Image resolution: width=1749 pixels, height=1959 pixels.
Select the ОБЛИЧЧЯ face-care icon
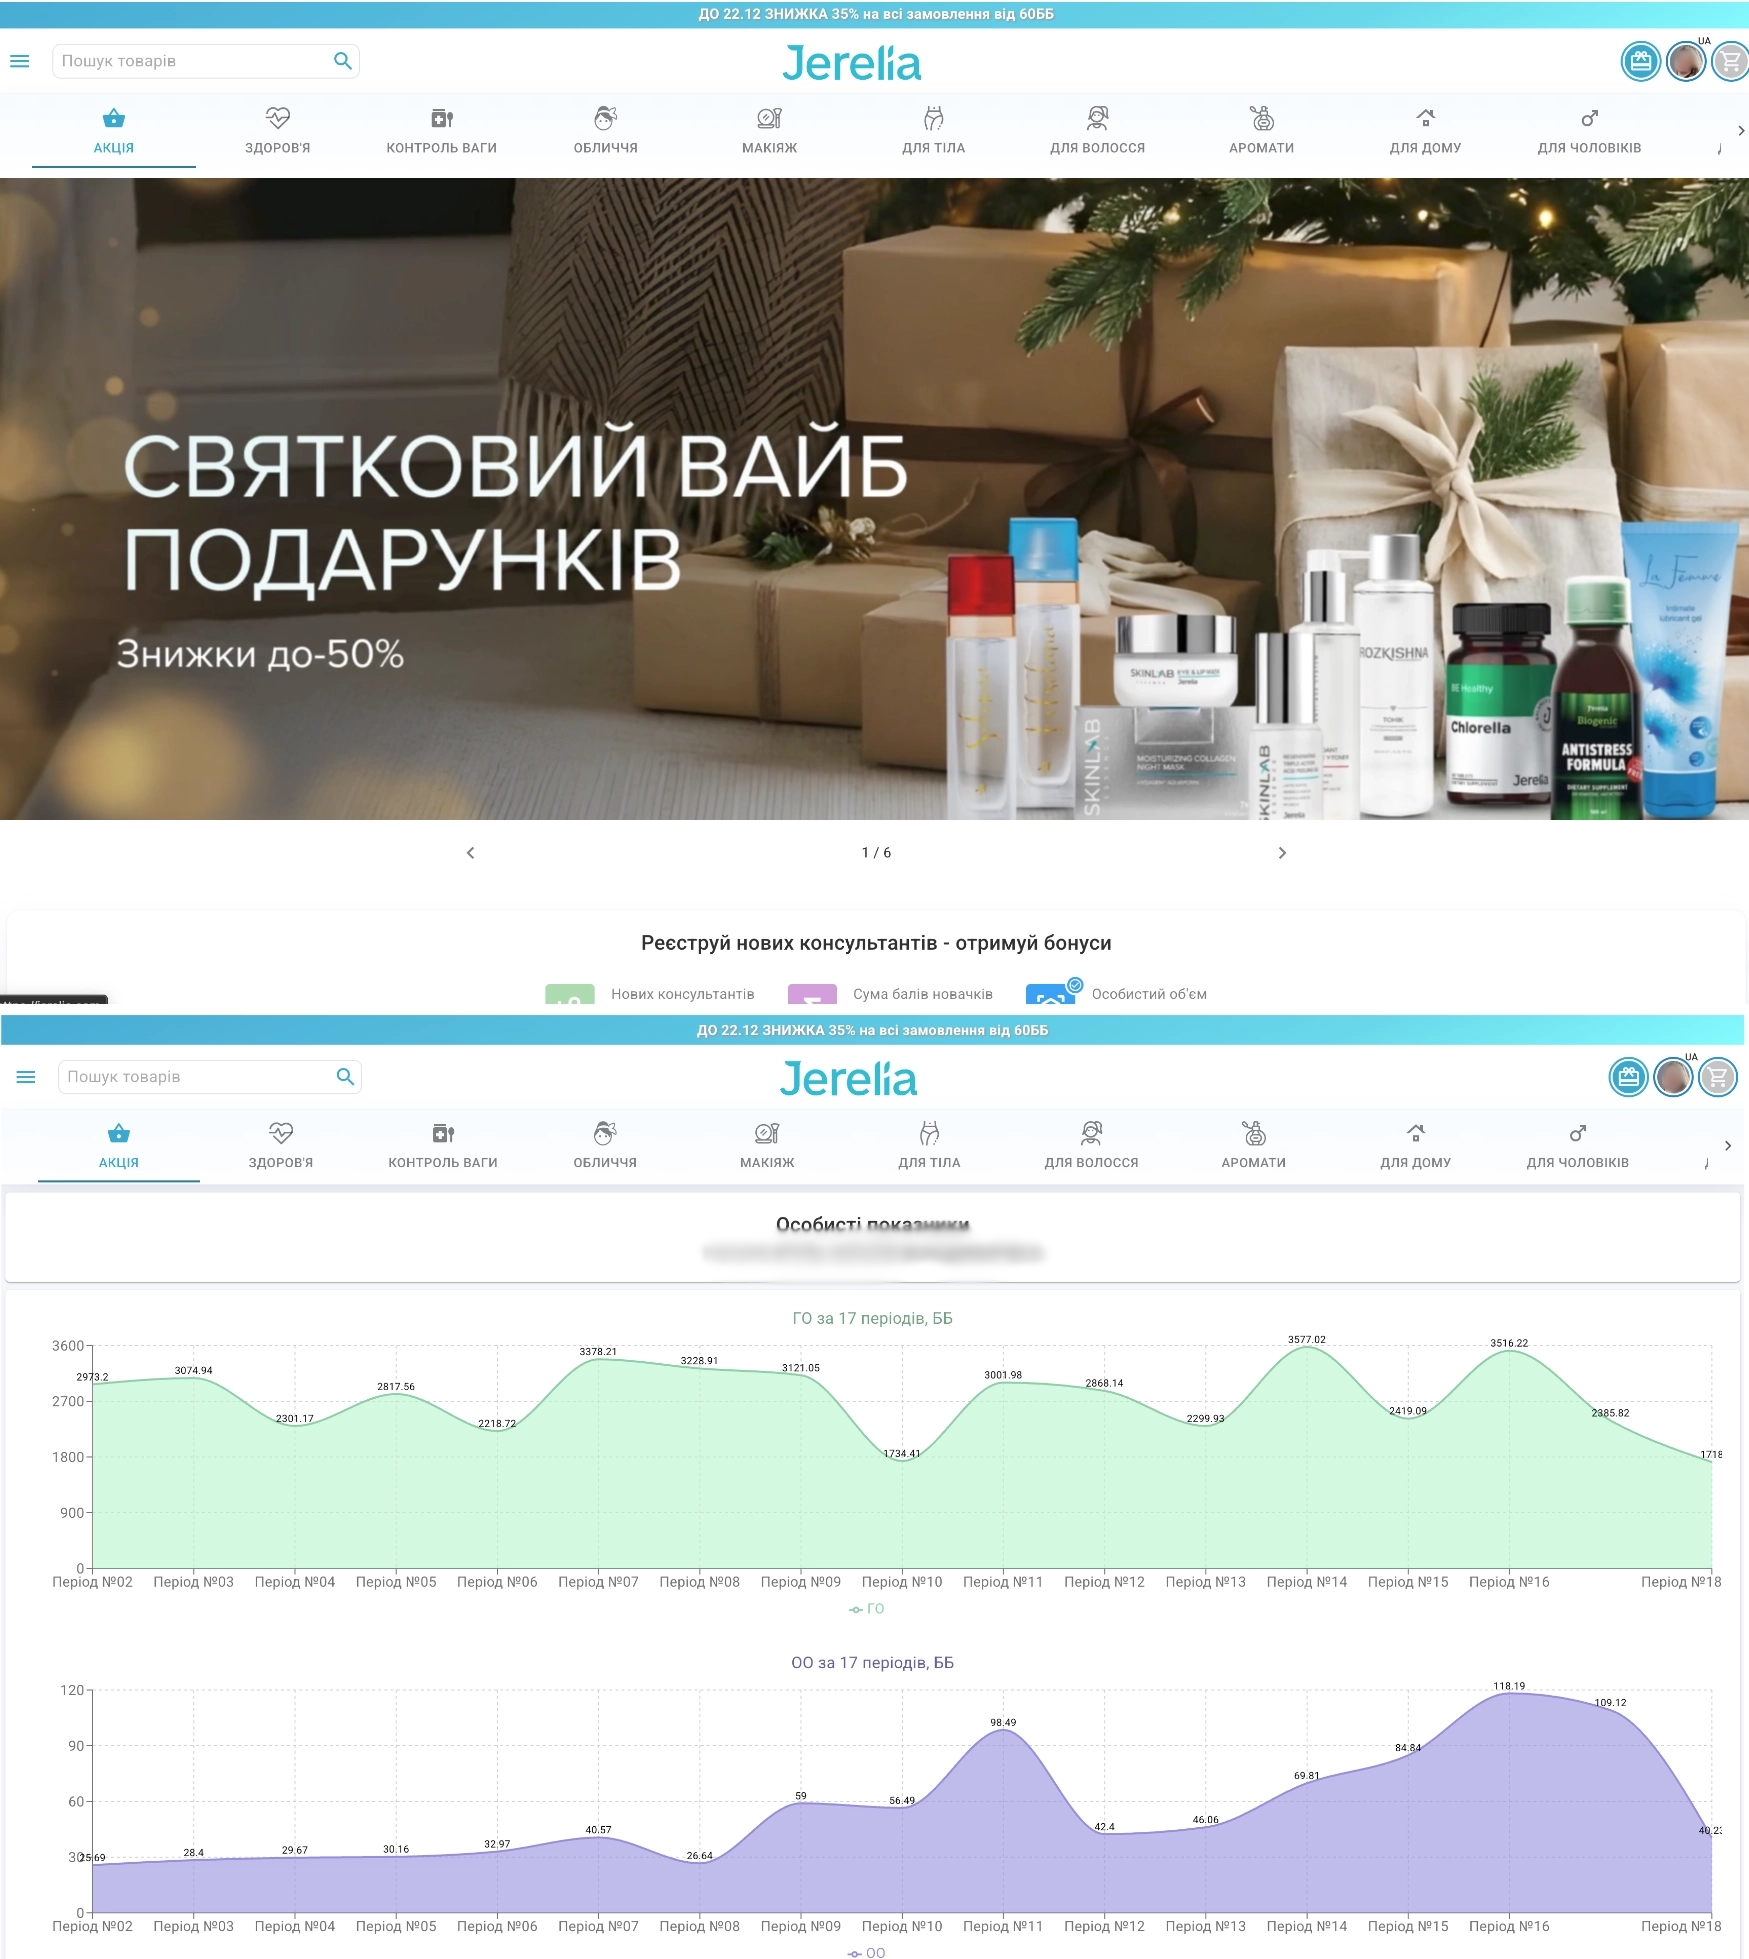(605, 120)
